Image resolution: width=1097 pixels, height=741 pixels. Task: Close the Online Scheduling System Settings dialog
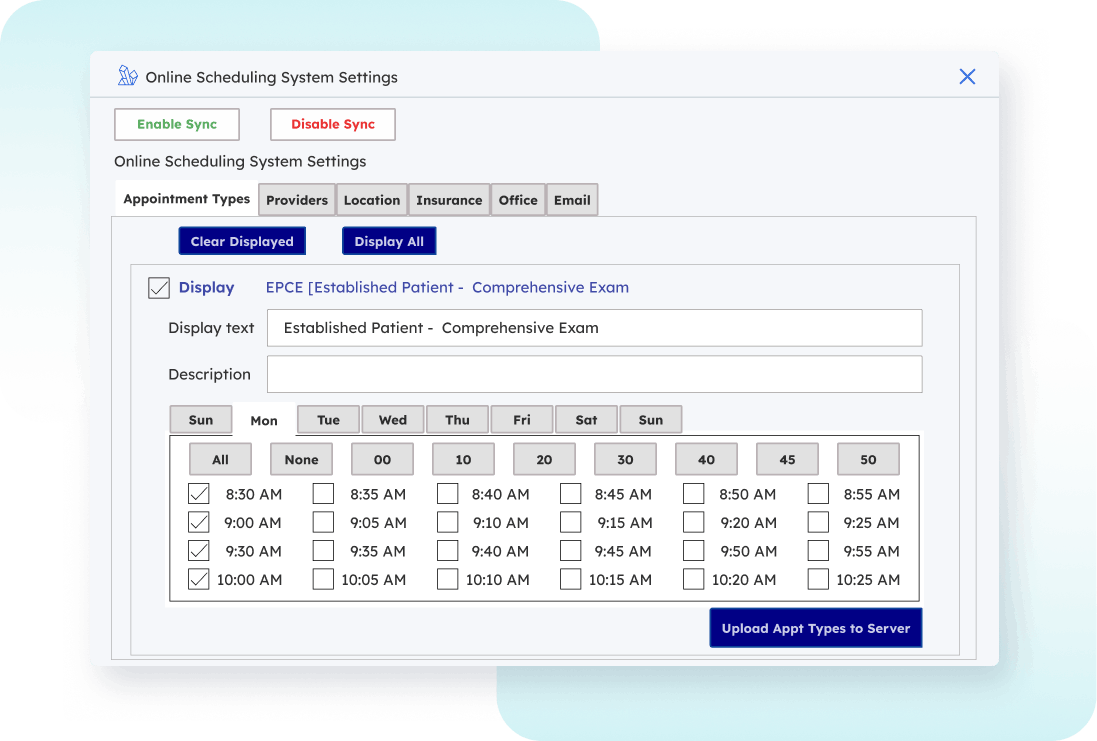coord(967,77)
